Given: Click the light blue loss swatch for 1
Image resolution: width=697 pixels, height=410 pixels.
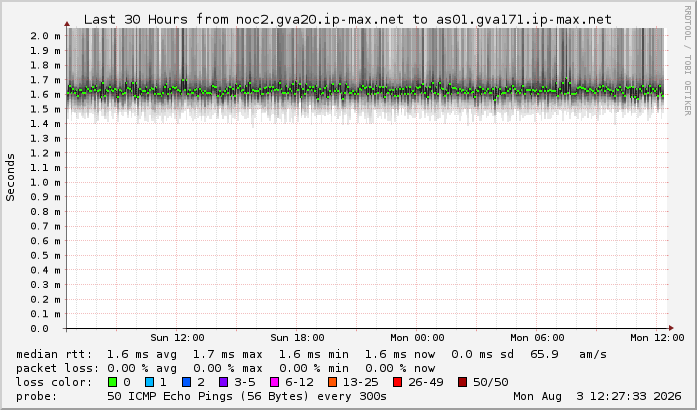Looking at the screenshot, I should tap(150, 382).
